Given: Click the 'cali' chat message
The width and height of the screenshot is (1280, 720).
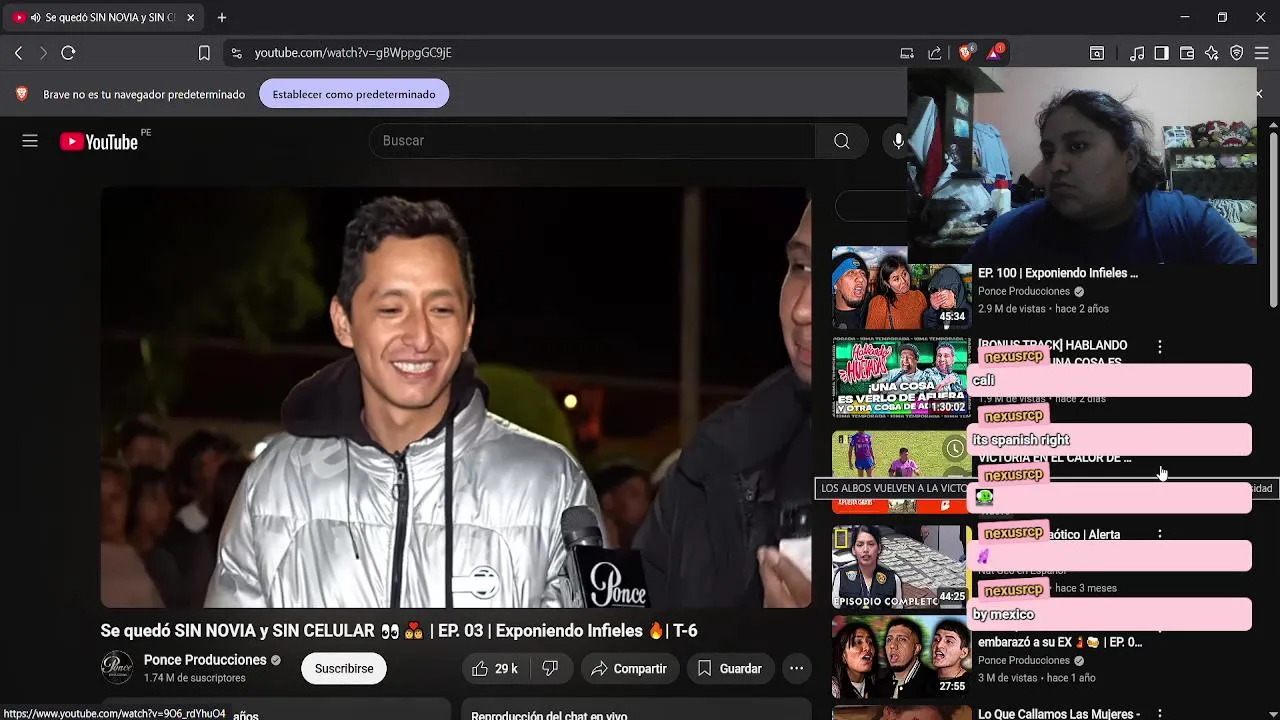Looking at the screenshot, I should pos(1110,380).
